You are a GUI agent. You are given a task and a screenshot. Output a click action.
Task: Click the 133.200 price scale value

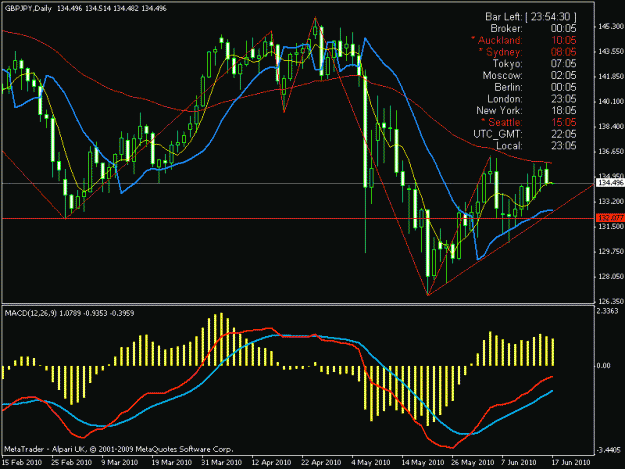click(x=611, y=202)
